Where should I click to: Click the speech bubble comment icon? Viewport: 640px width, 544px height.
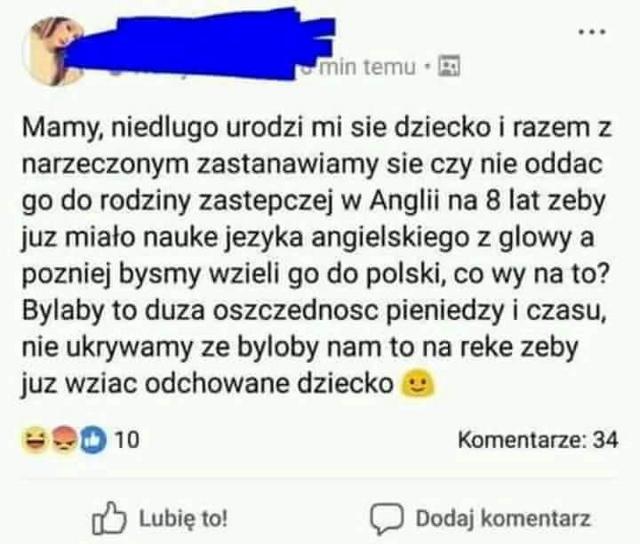tap(387, 519)
